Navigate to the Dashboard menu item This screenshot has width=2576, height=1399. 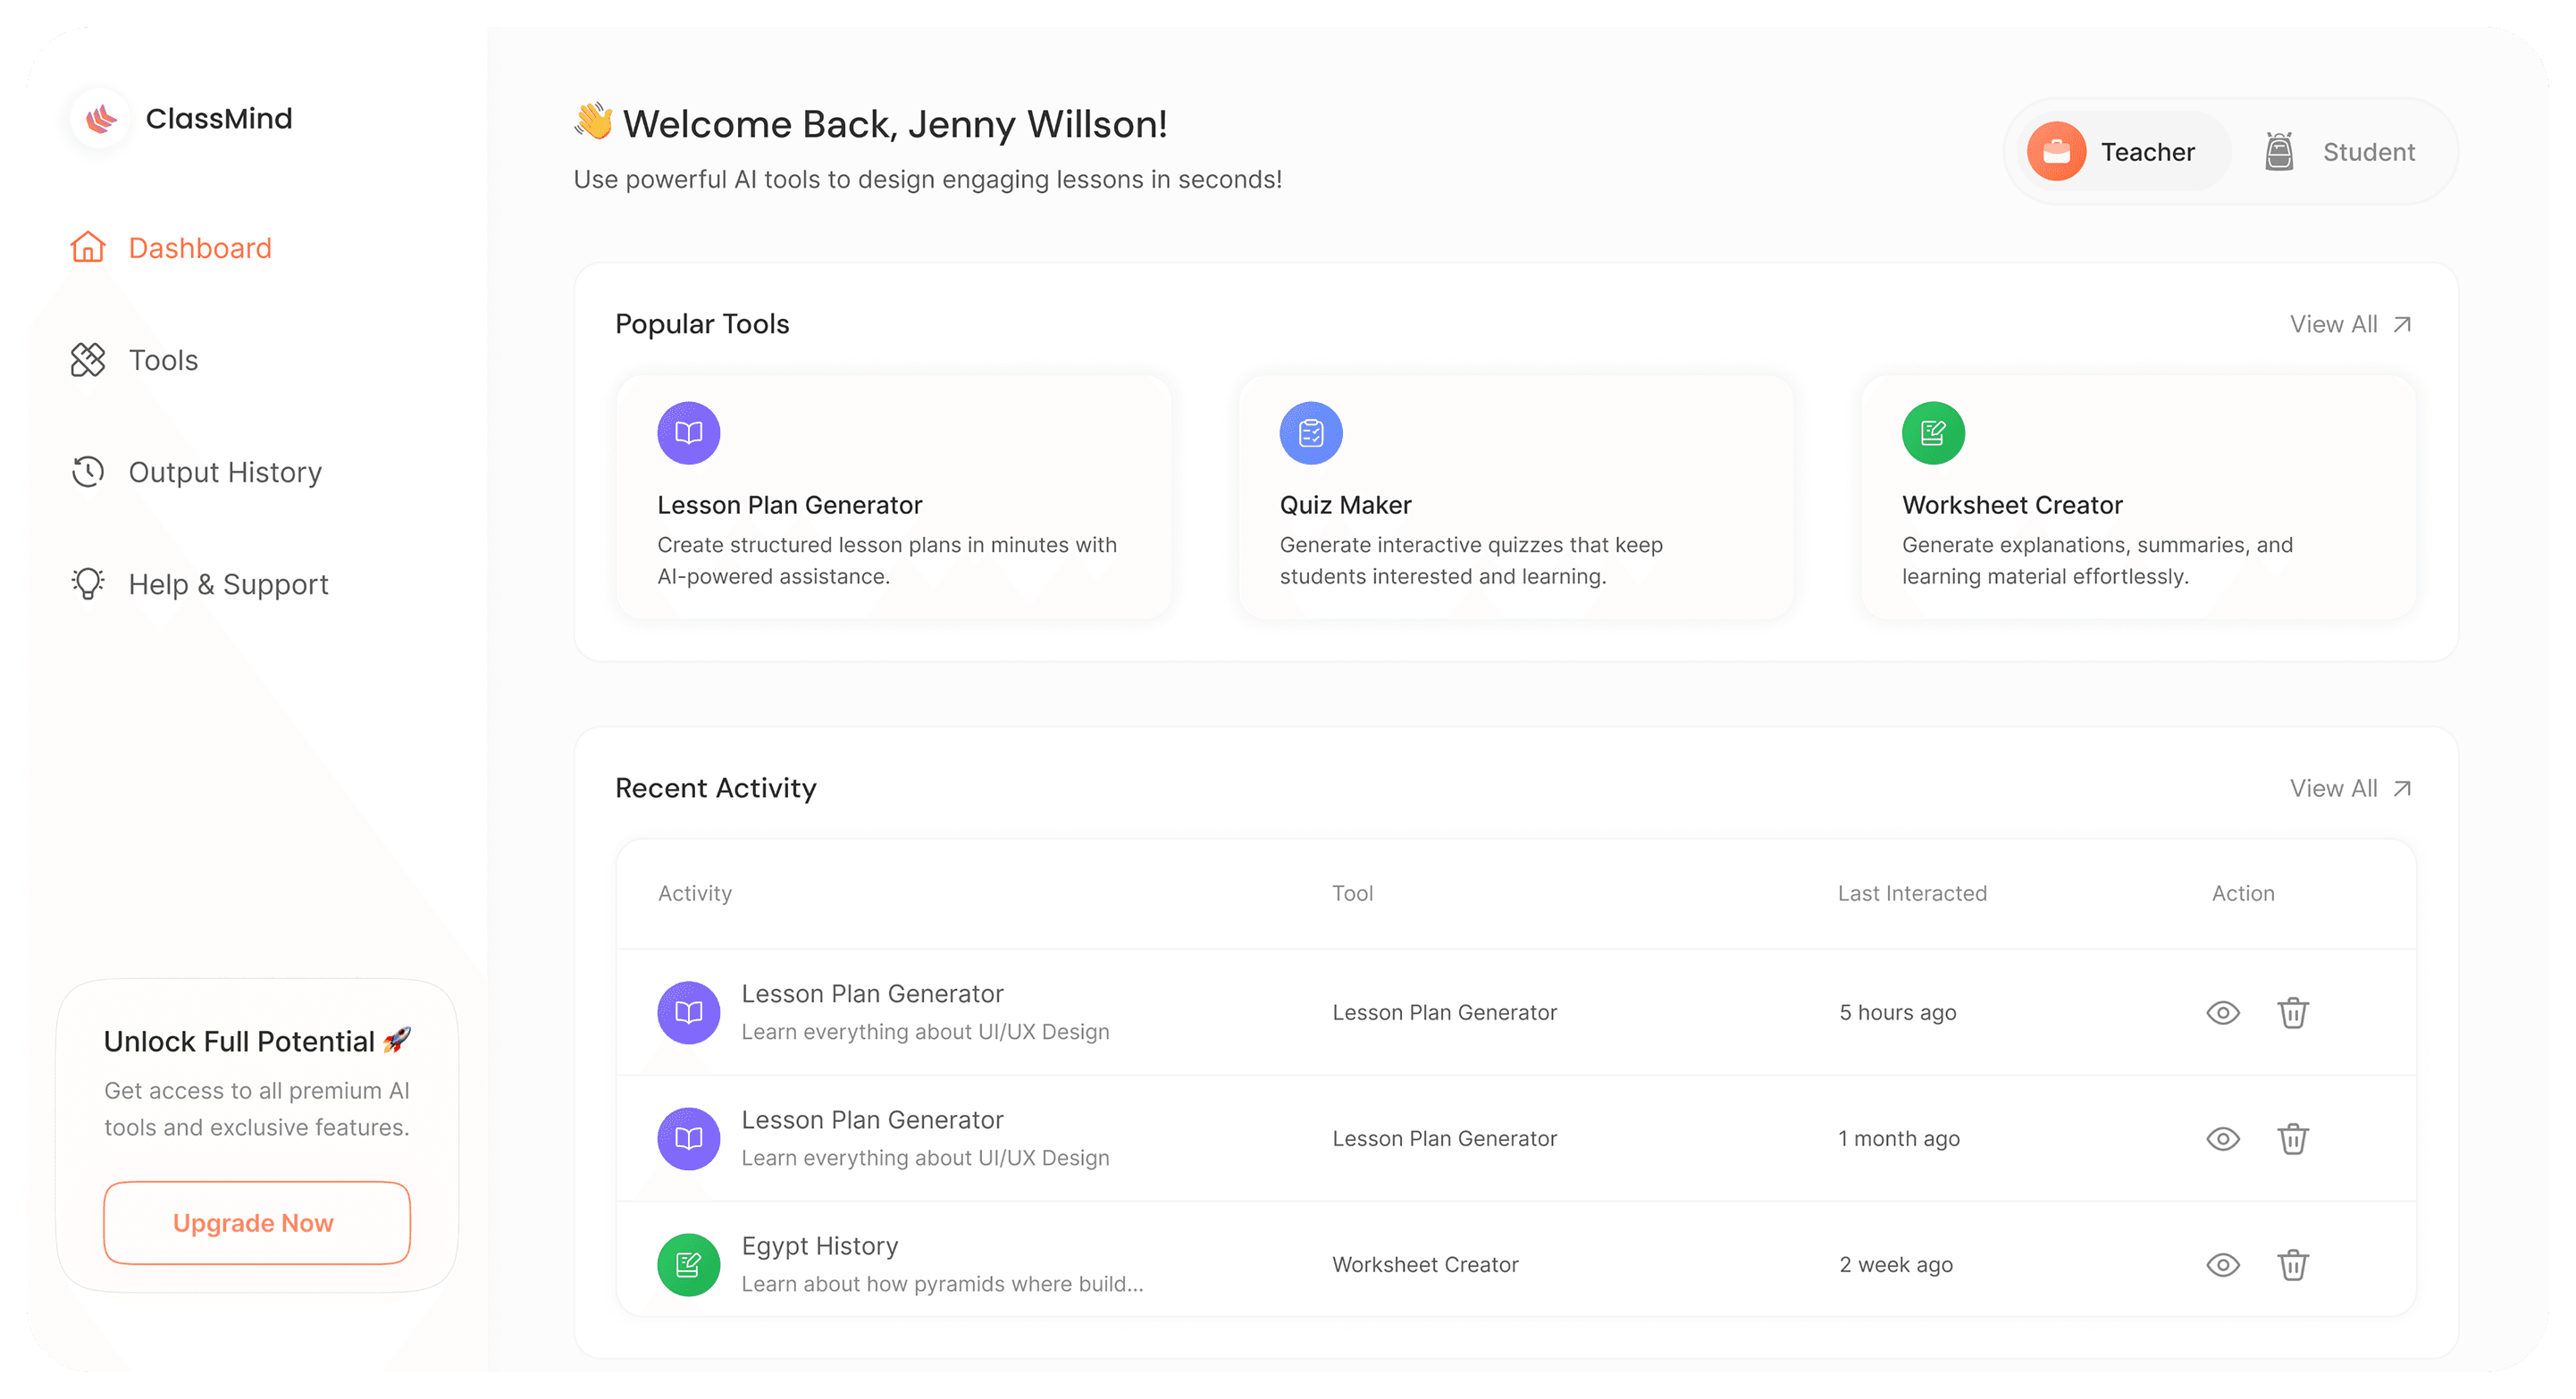[x=200, y=247]
